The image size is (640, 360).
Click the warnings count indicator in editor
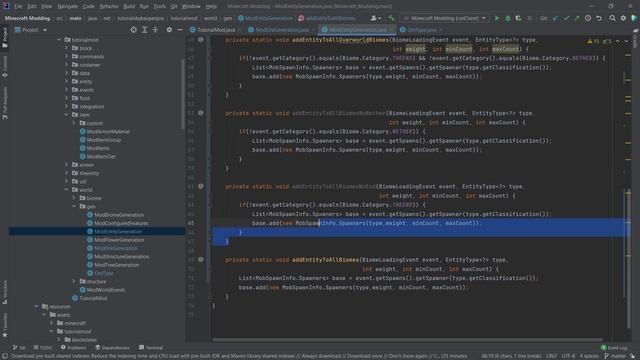593,41
